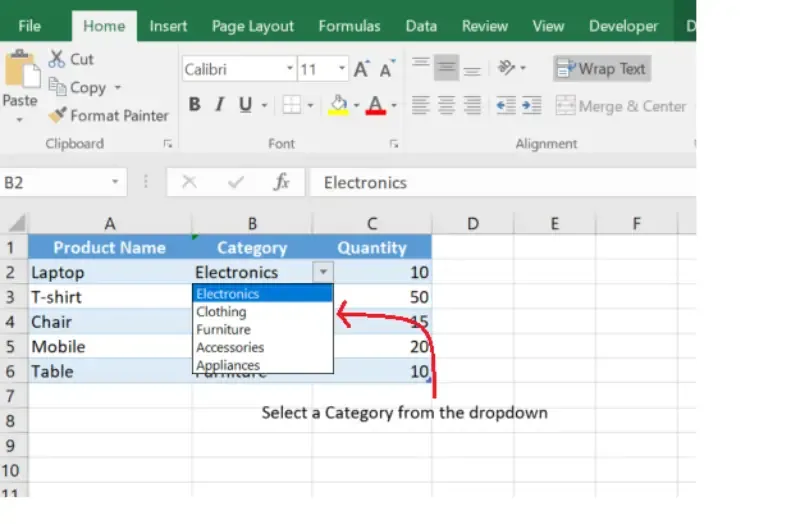
Task: Switch to the View tab
Action: [x=548, y=26]
